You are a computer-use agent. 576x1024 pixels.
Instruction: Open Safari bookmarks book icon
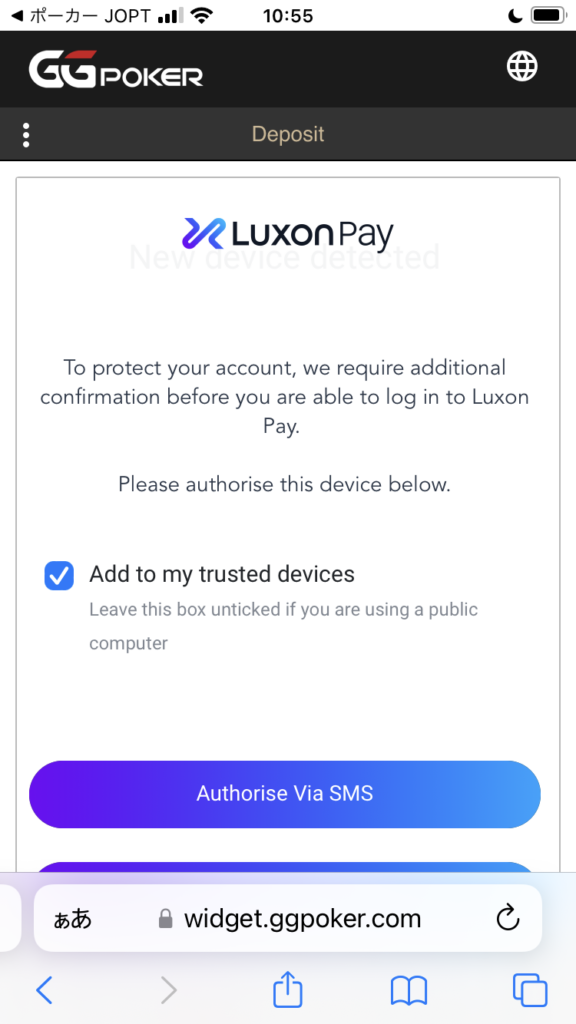[x=409, y=991]
